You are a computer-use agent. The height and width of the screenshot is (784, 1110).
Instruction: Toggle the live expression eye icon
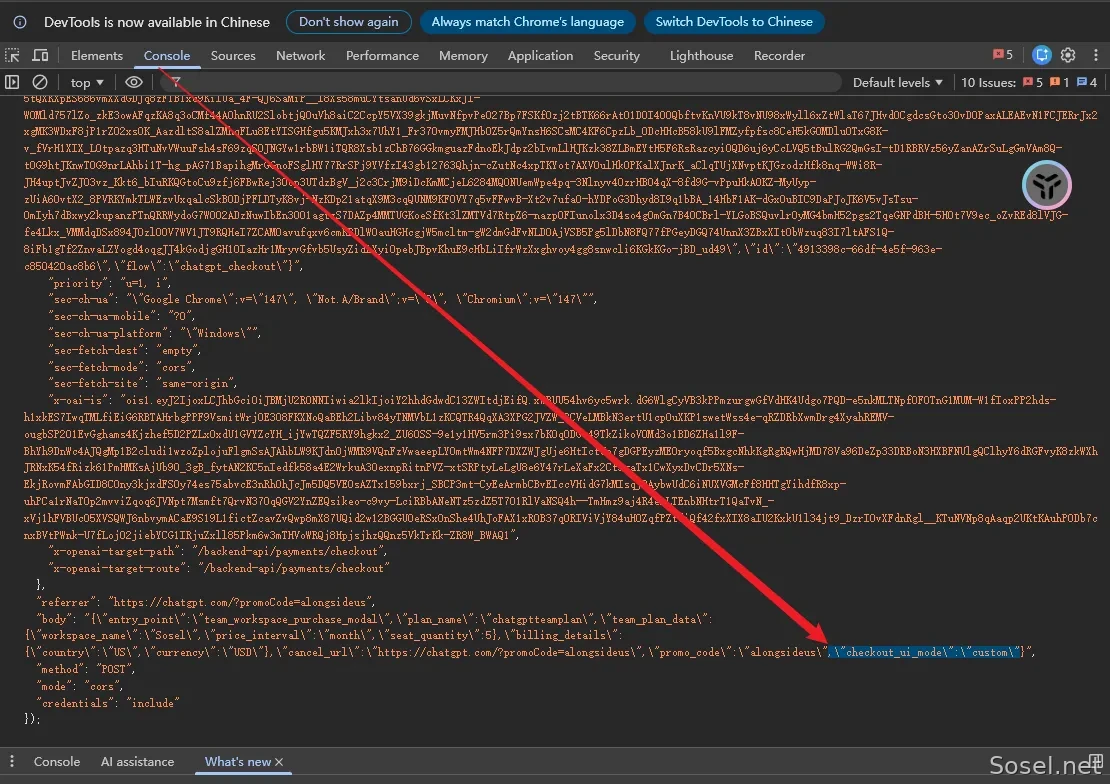point(134,82)
